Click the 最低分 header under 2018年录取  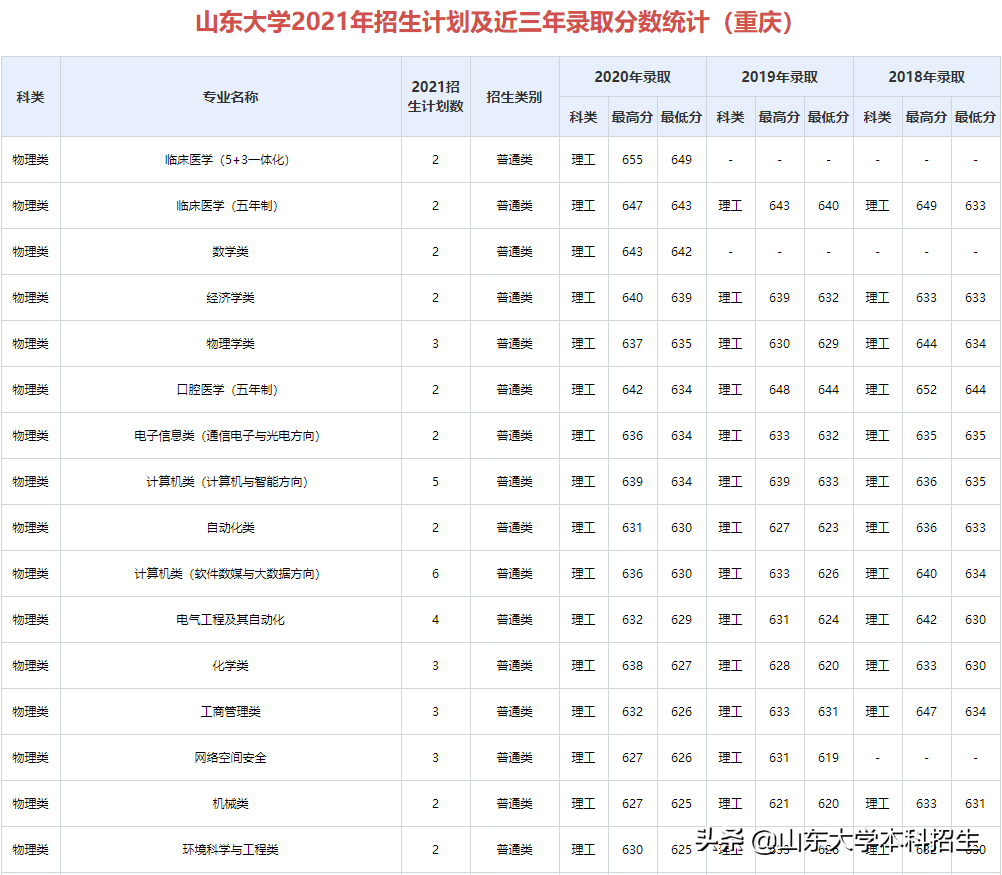click(974, 117)
